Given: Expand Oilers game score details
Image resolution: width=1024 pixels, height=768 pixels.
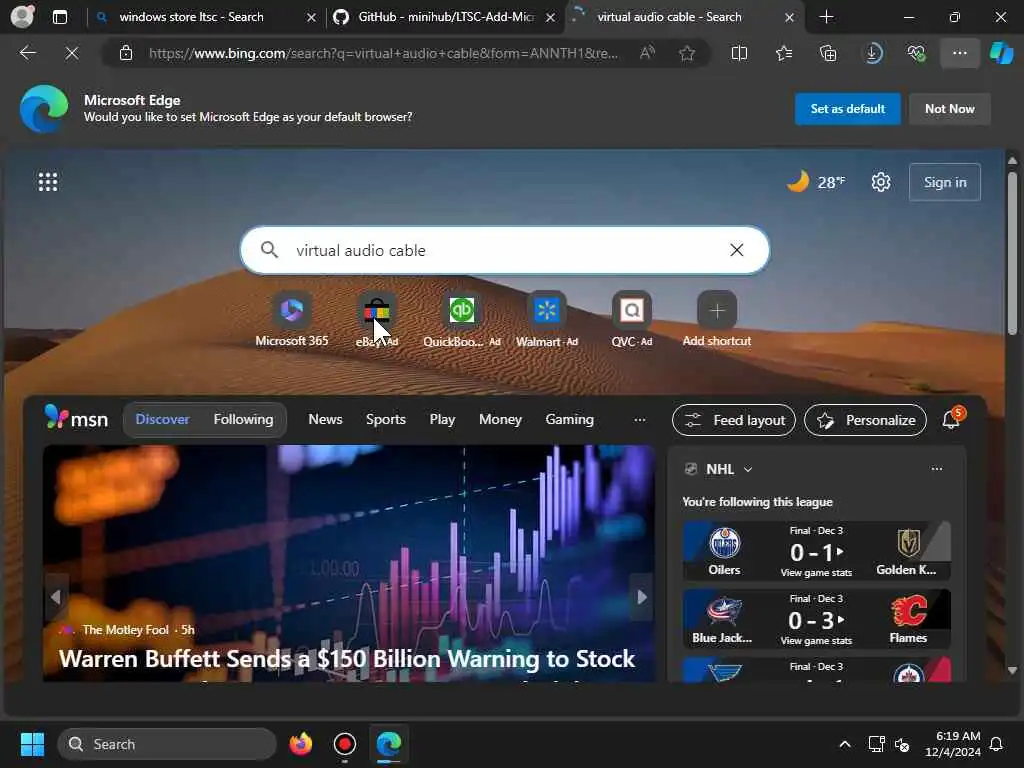Looking at the screenshot, I should coord(840,552).
